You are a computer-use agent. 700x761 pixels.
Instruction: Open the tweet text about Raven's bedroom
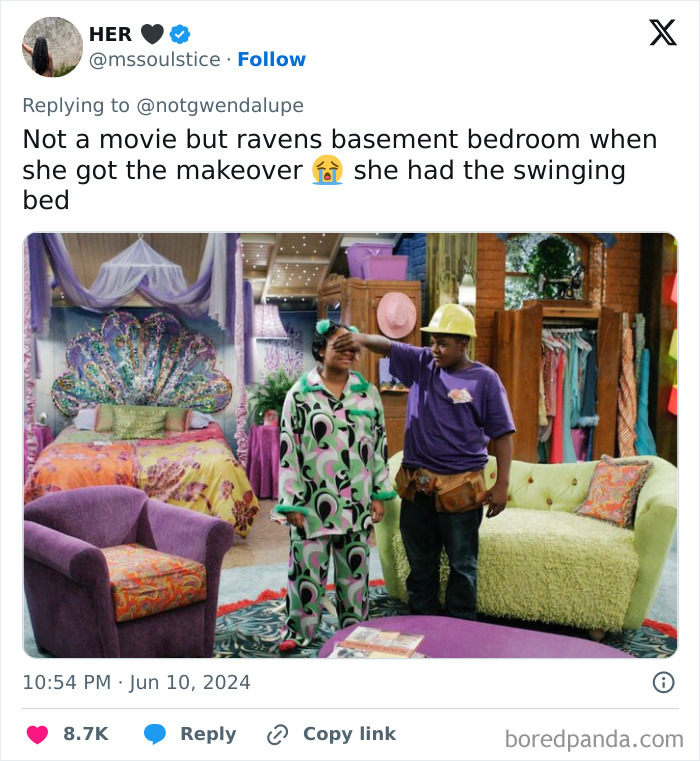click(x=340, y=169)
